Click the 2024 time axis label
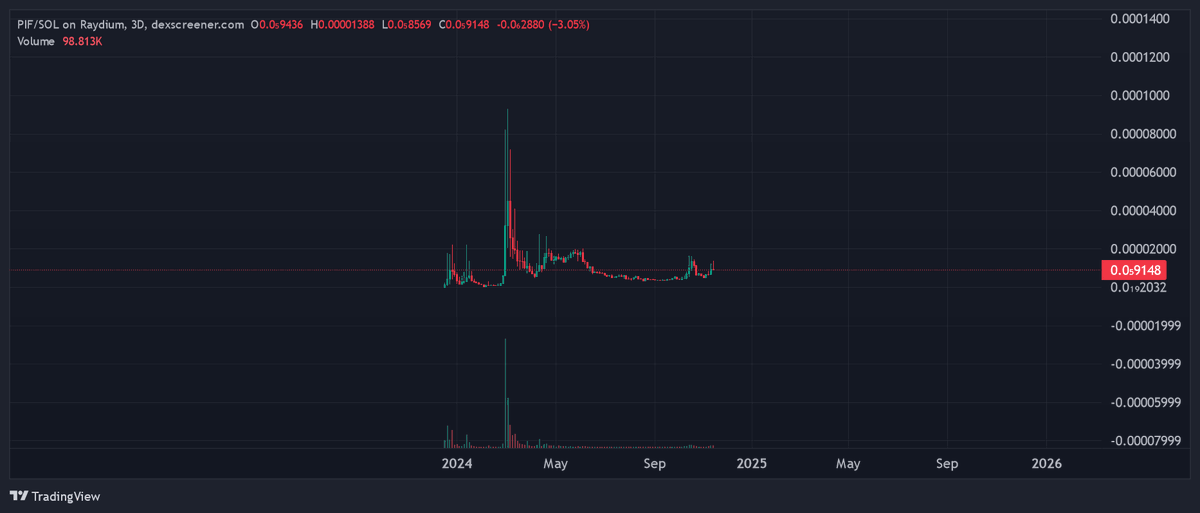1200x513 pixels. click(x=457, y=464)
